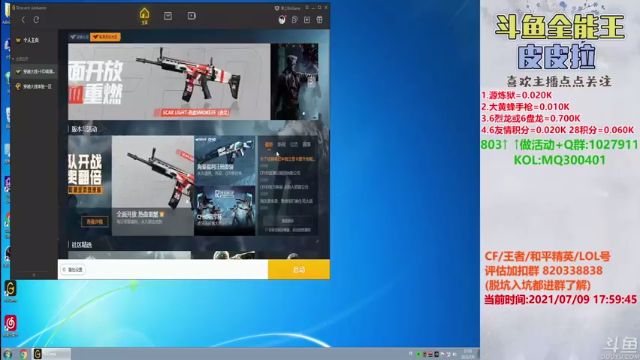
Task: Select the CrossFire 体验一区 sidebar entry
Action: (x=34, y=87)
